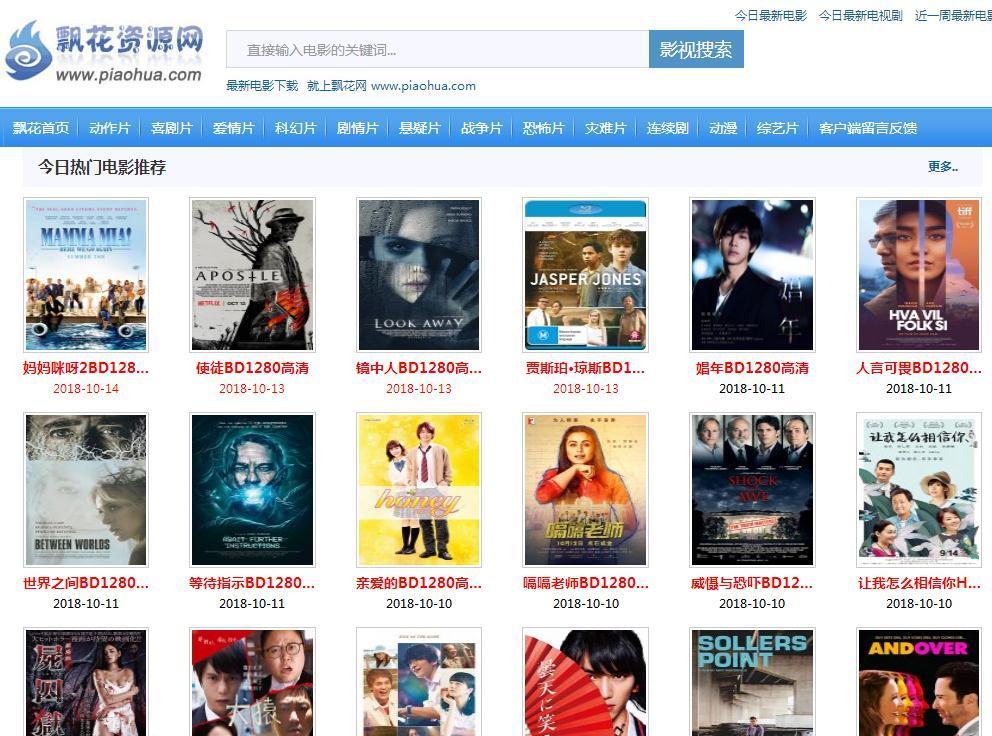Open the Mamma Mia movie poster
The height and width of the screenshot is (736, 992).
click(86, 275)
